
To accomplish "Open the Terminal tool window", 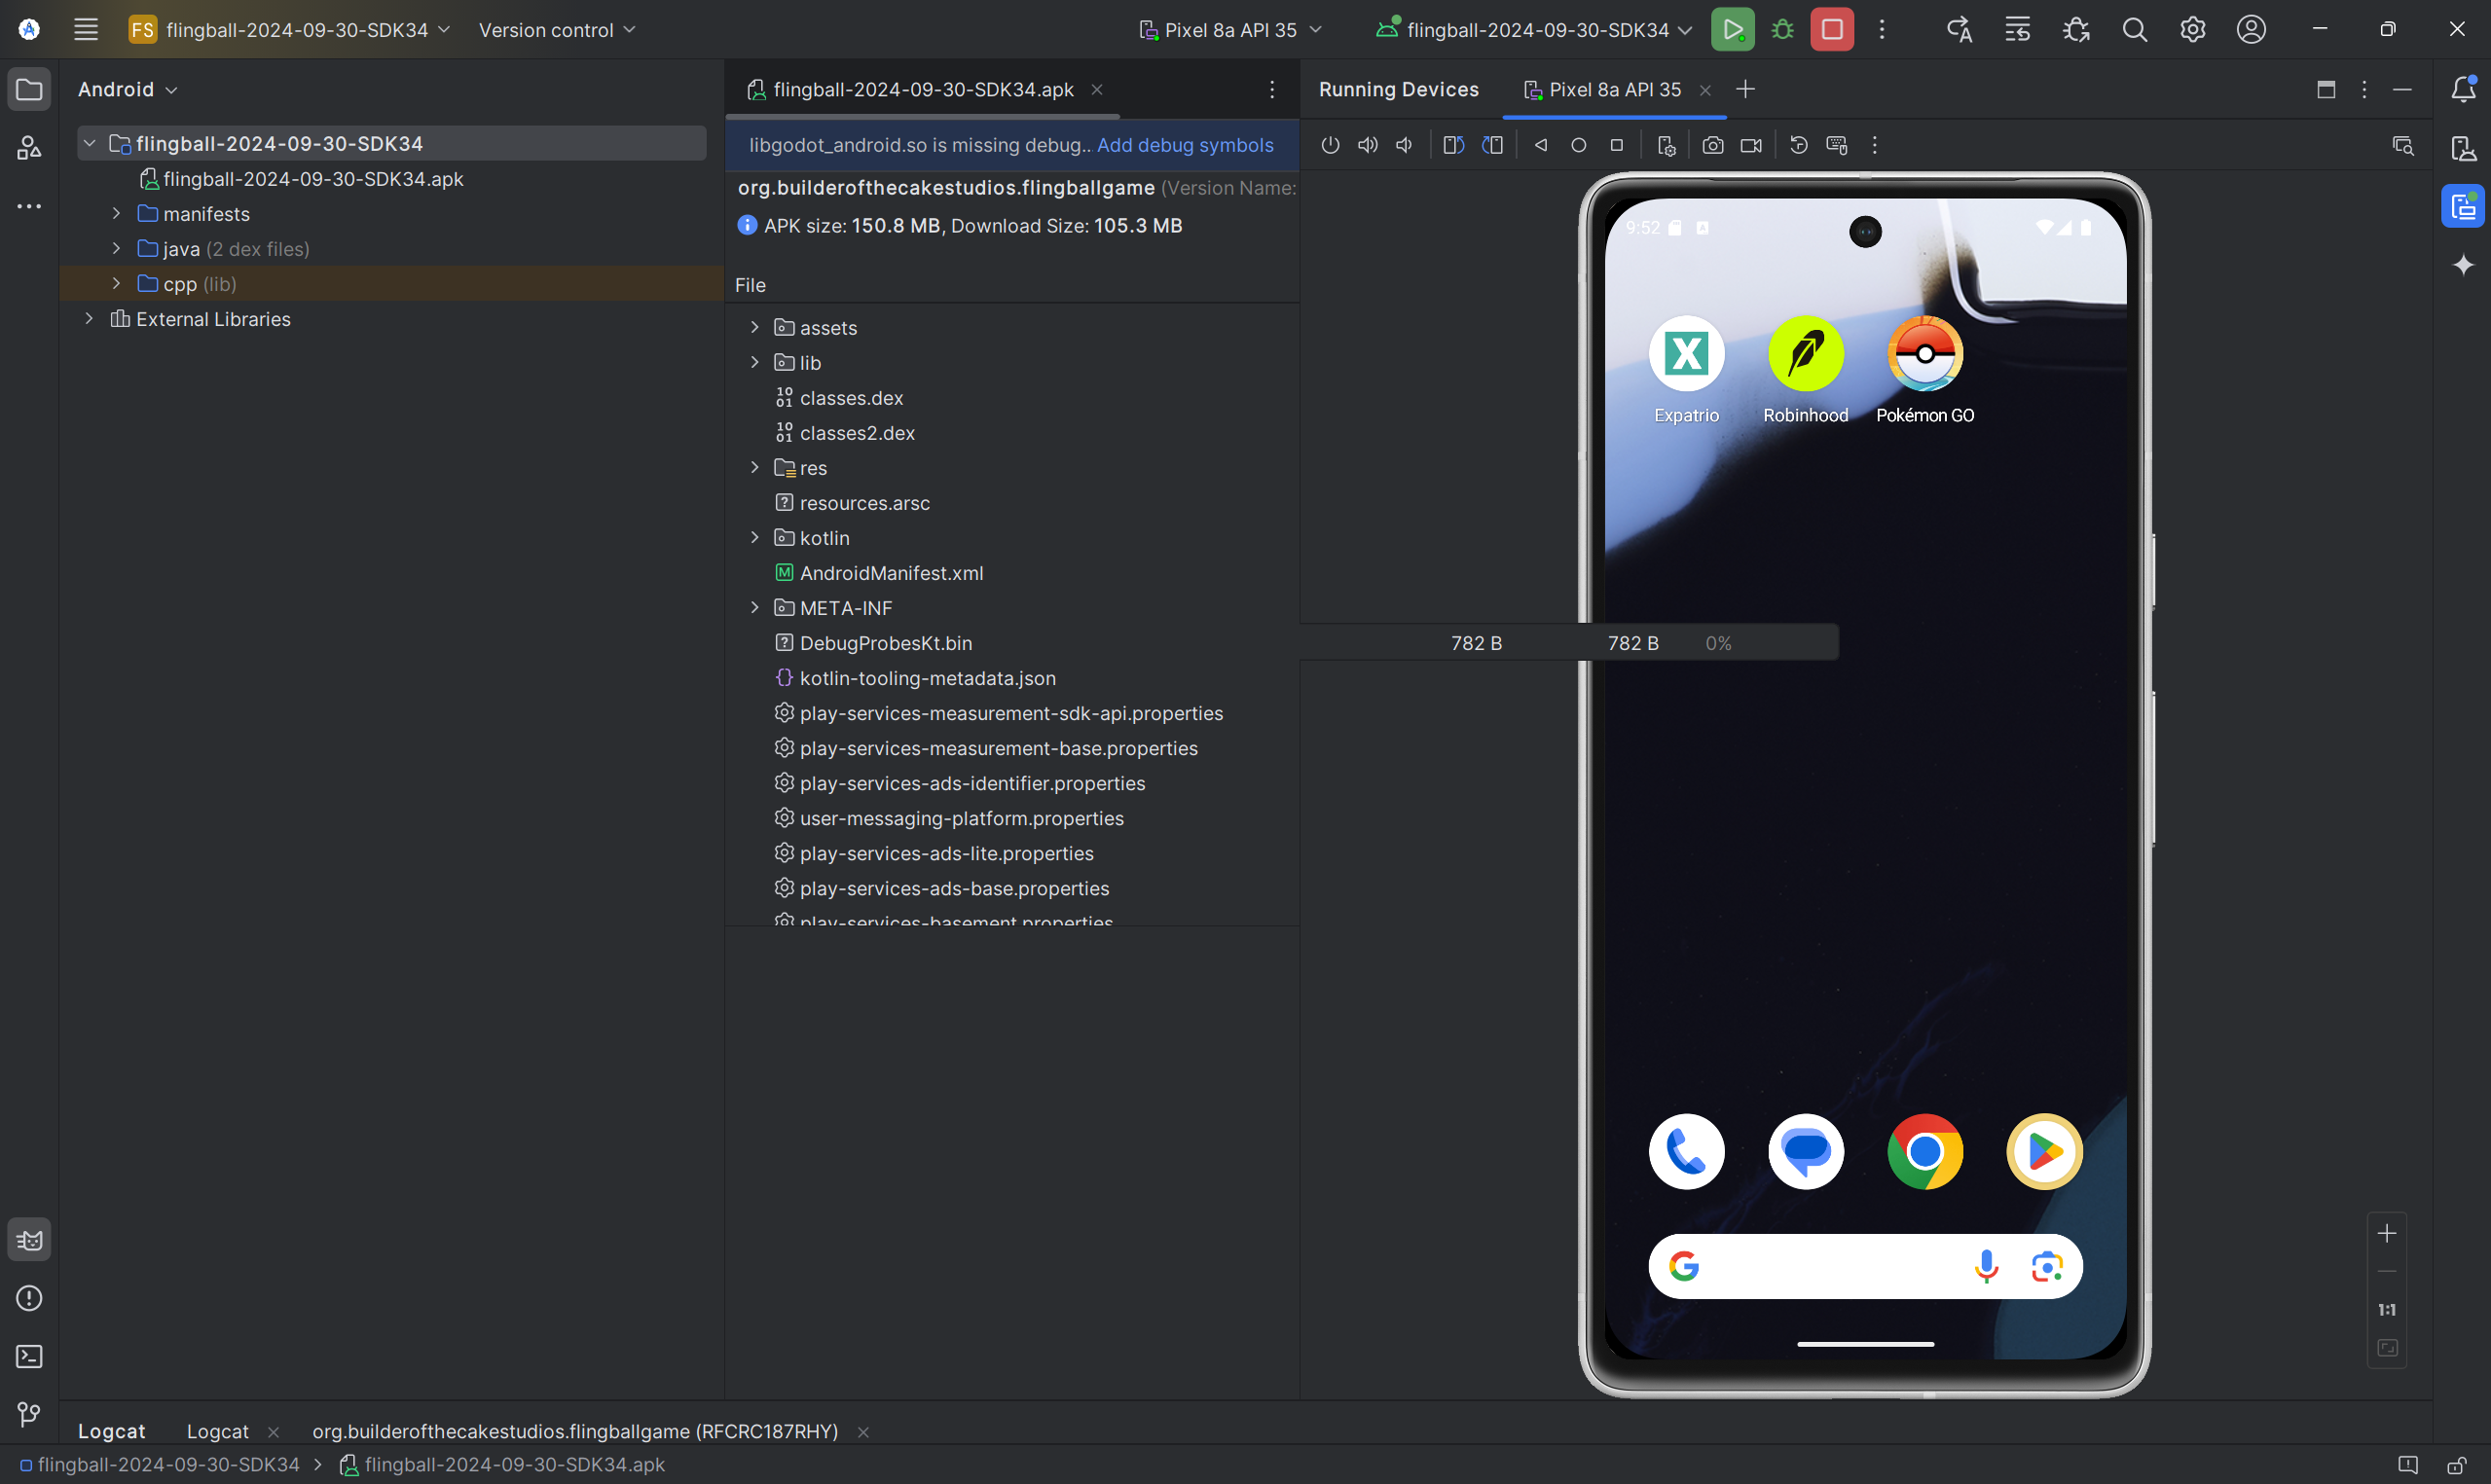I will tap(29, 1357).
